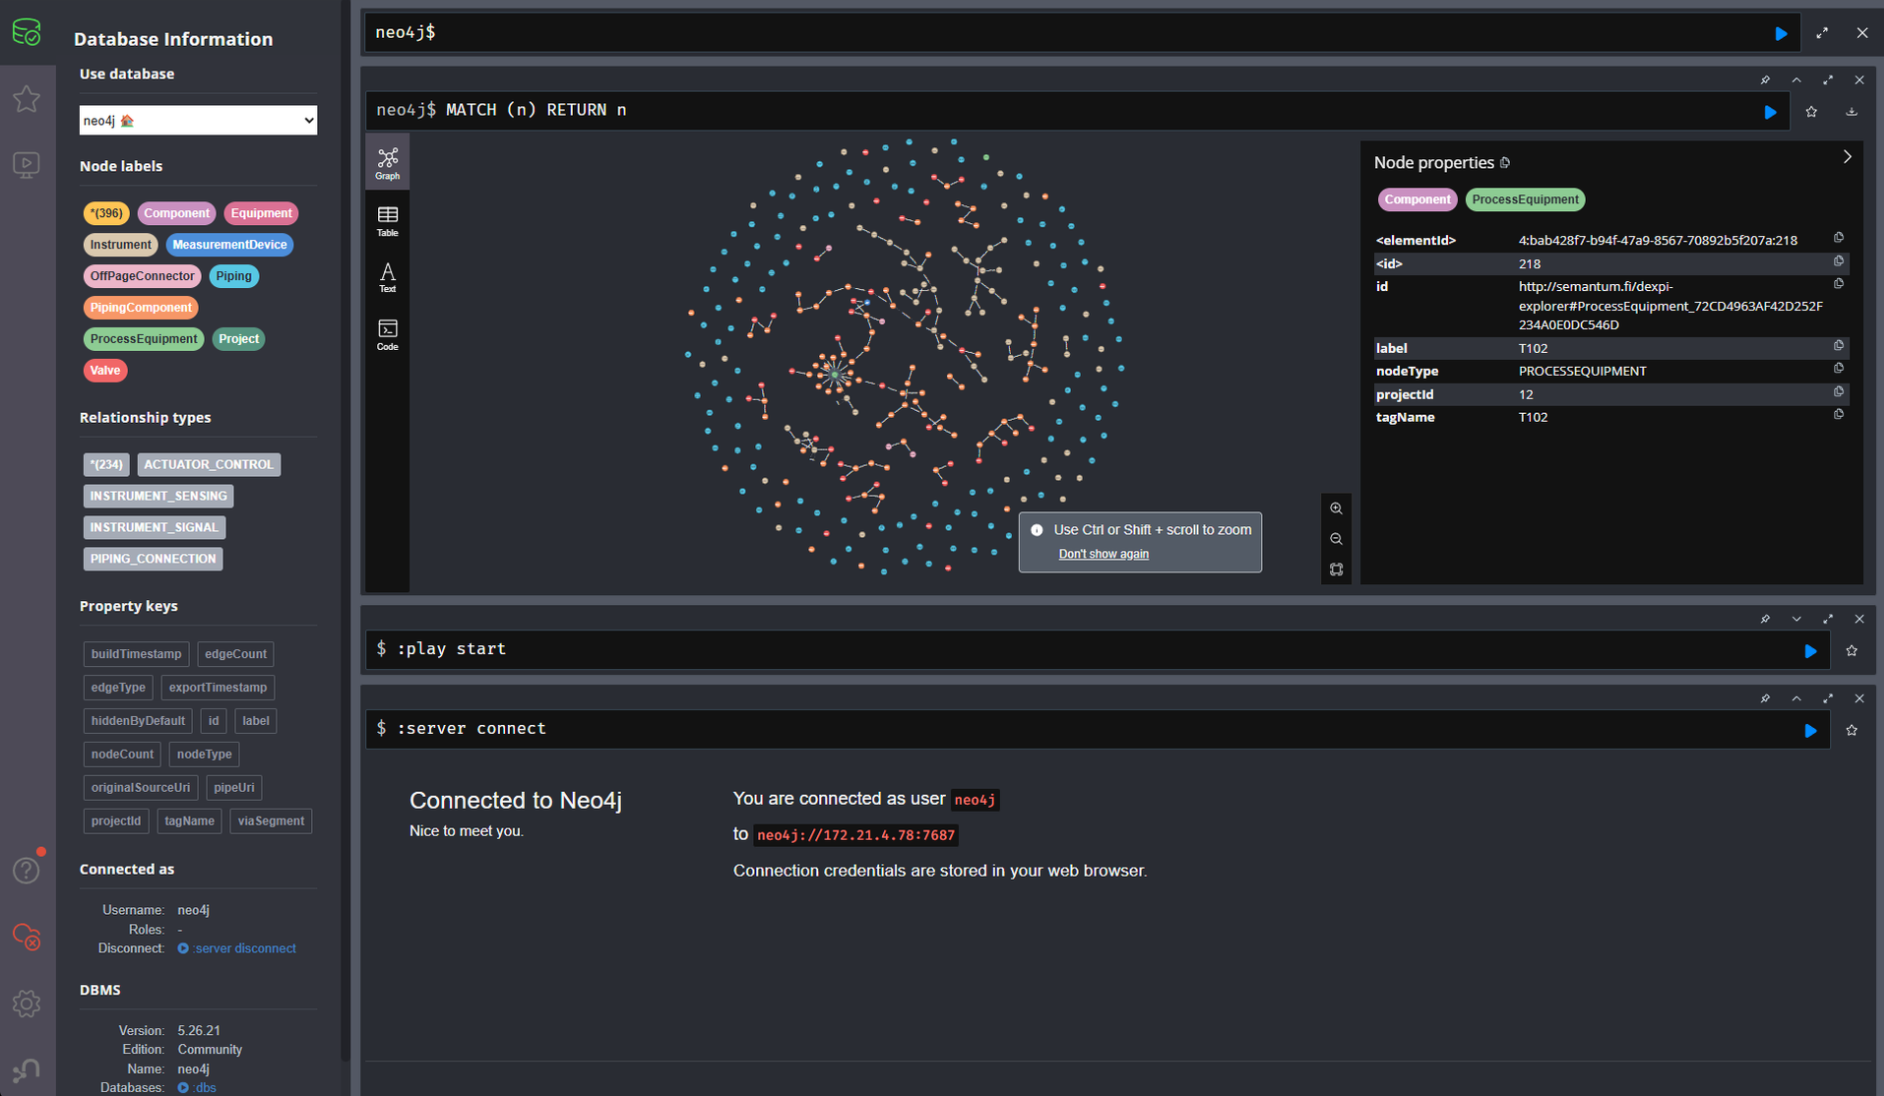Viewport: 1884px width, 1096px height.
Task: Download the query result
Action: 1852,111
